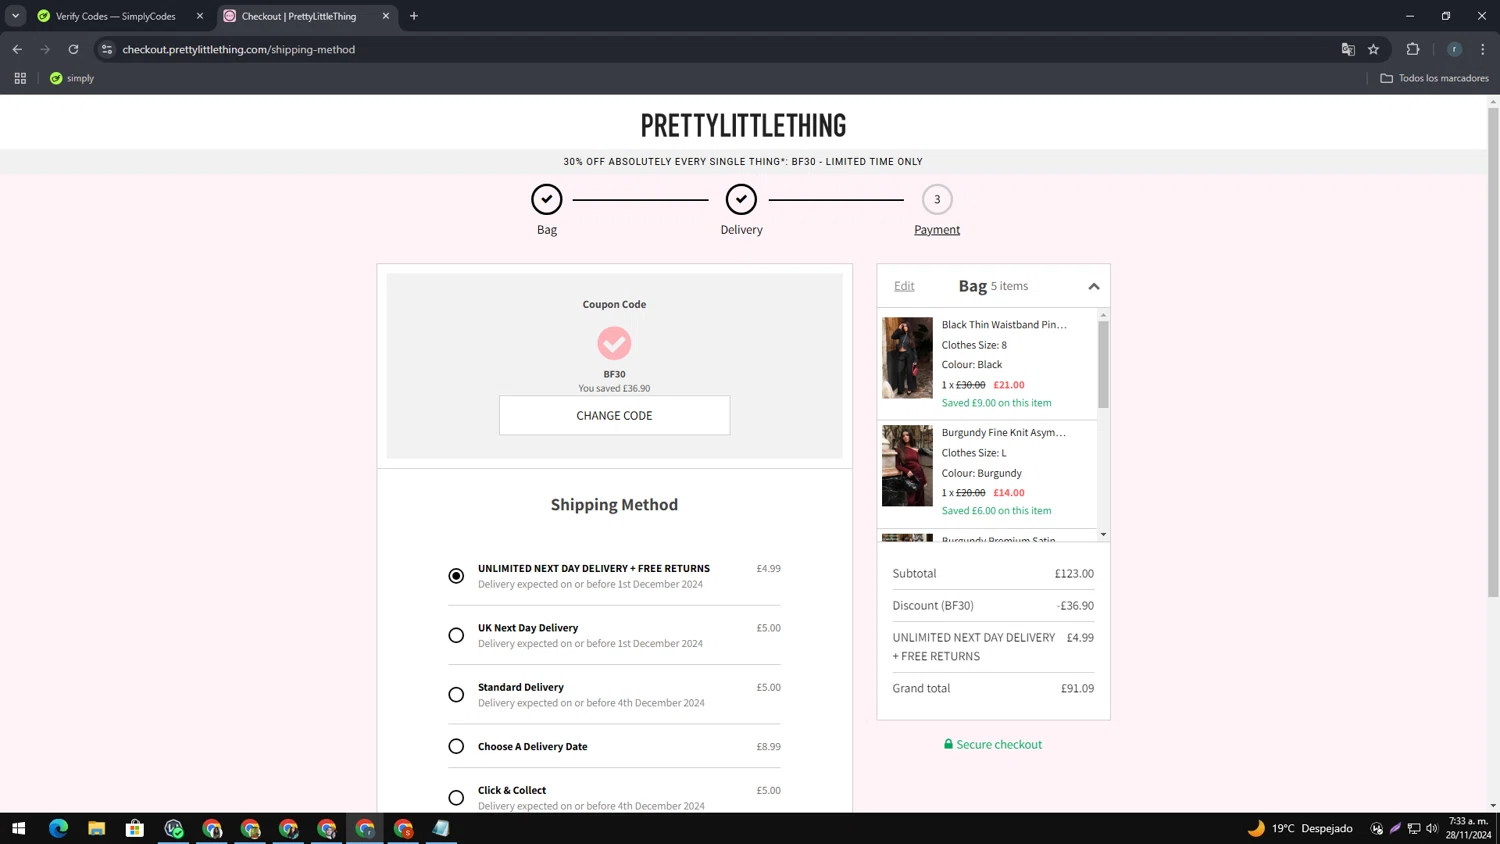Bookmark this page with star icon
1500x844 pixels.
(x=1374, y=49)
